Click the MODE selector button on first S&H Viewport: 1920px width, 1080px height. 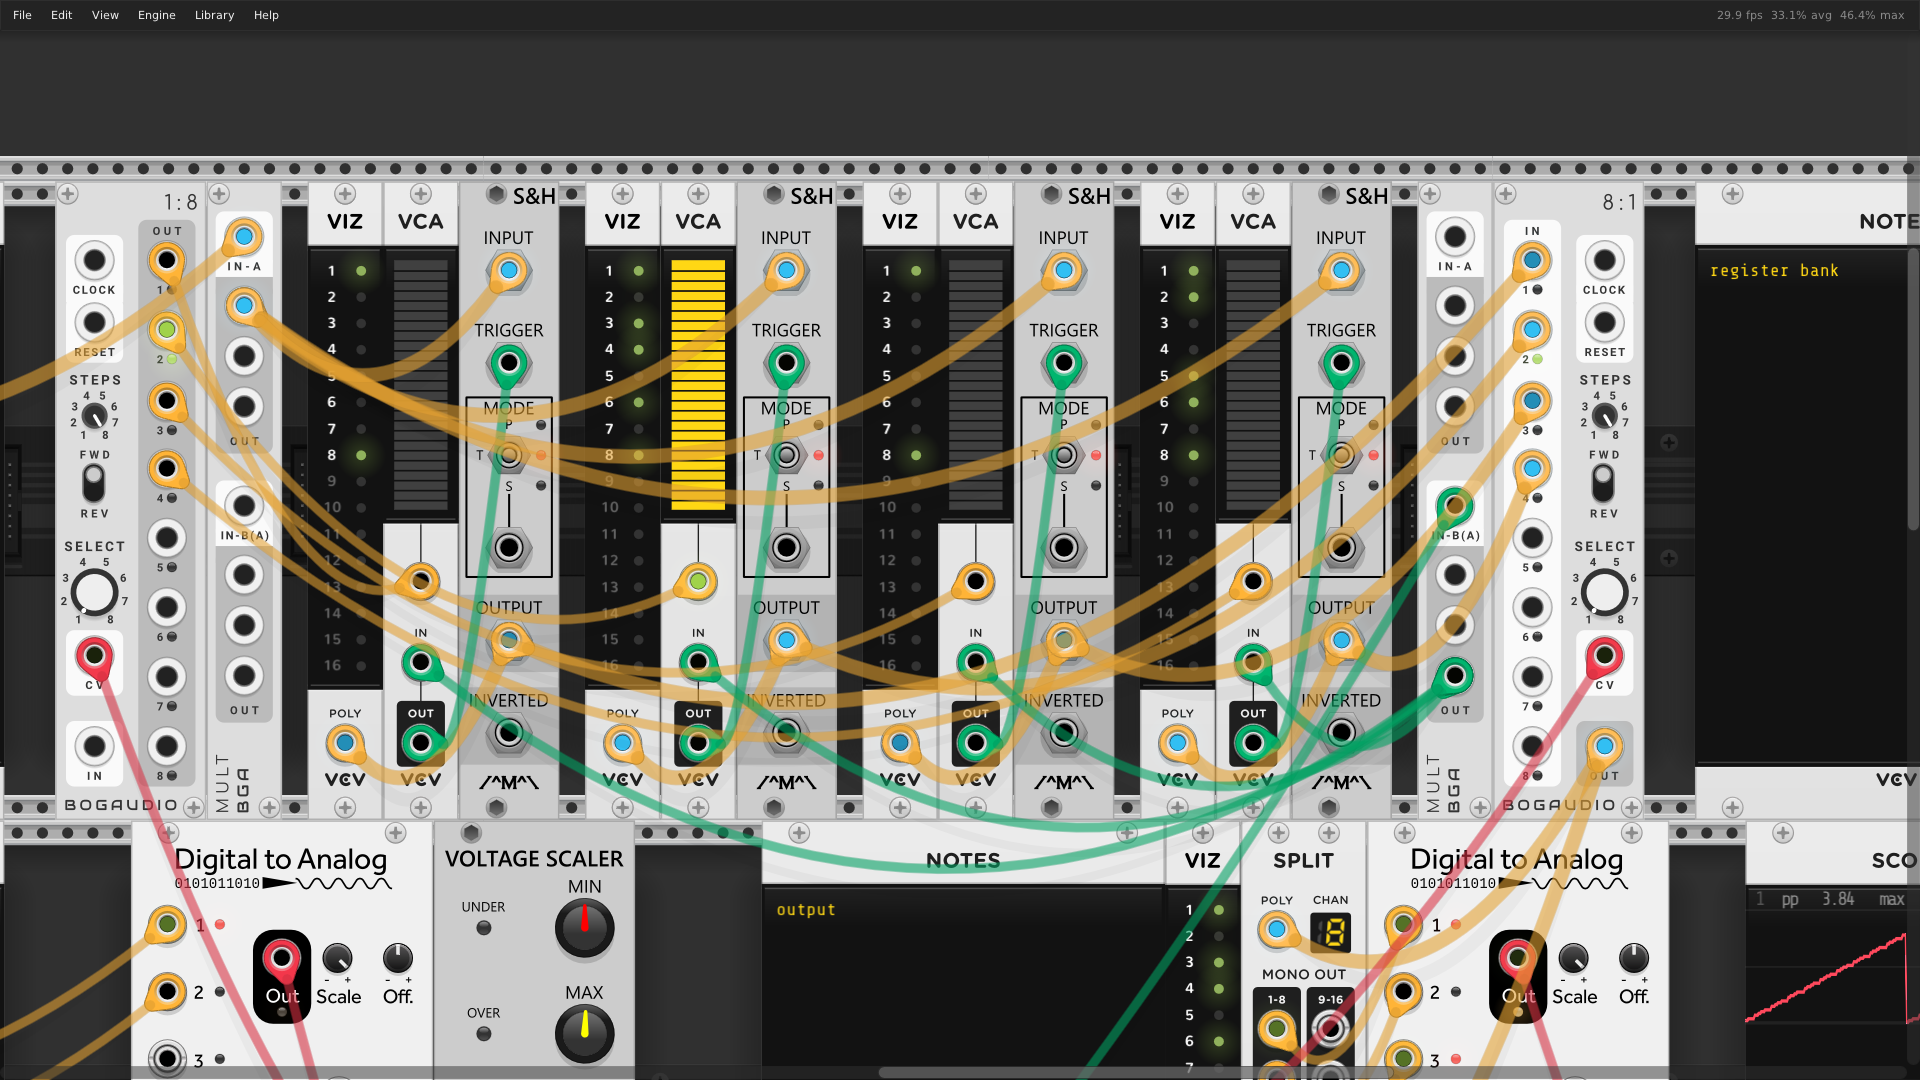click(x=509, y=456)
